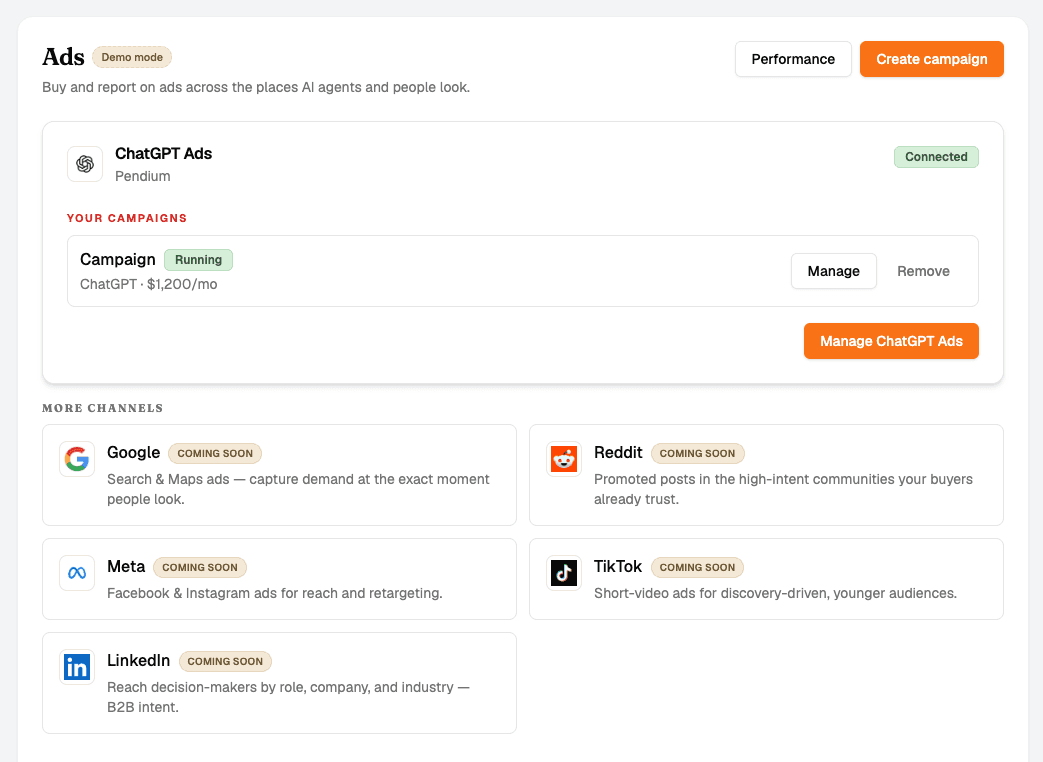Click the 'ChatGPT · $1,200/mo' budget text

pos(148,285)
